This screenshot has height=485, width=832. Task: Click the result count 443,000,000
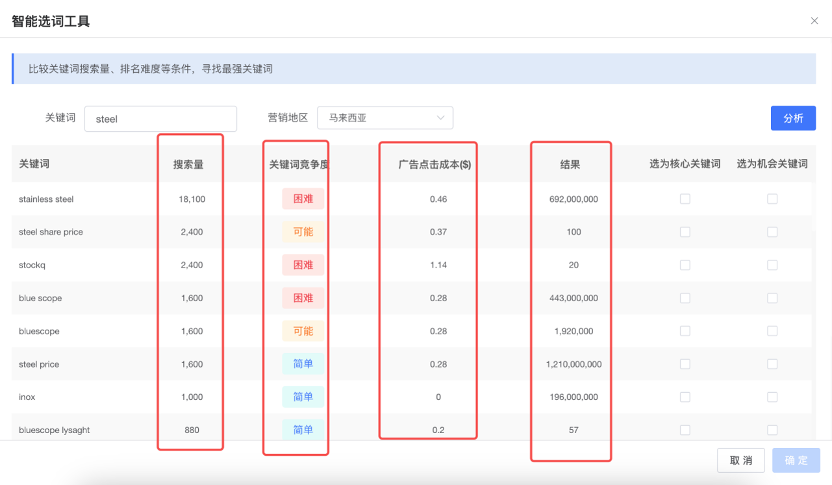click(x=574, y=298)
